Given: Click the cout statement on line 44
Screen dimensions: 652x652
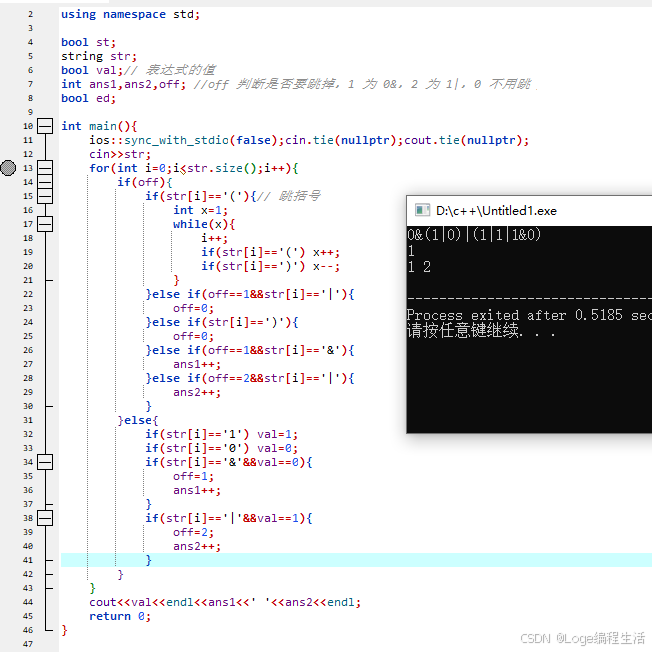Looking at the screenshot, I should point(225,602).
